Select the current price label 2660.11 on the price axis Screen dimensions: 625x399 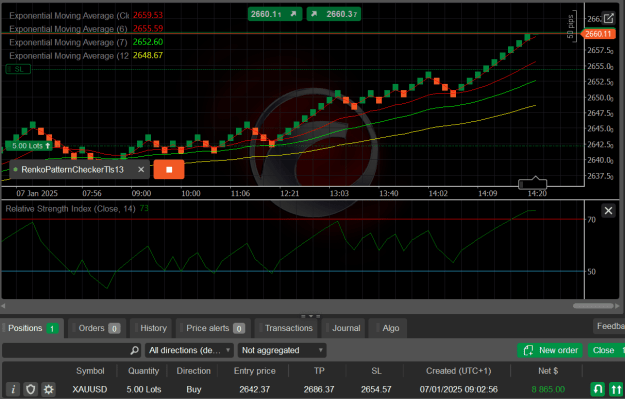tap(598, 34)
